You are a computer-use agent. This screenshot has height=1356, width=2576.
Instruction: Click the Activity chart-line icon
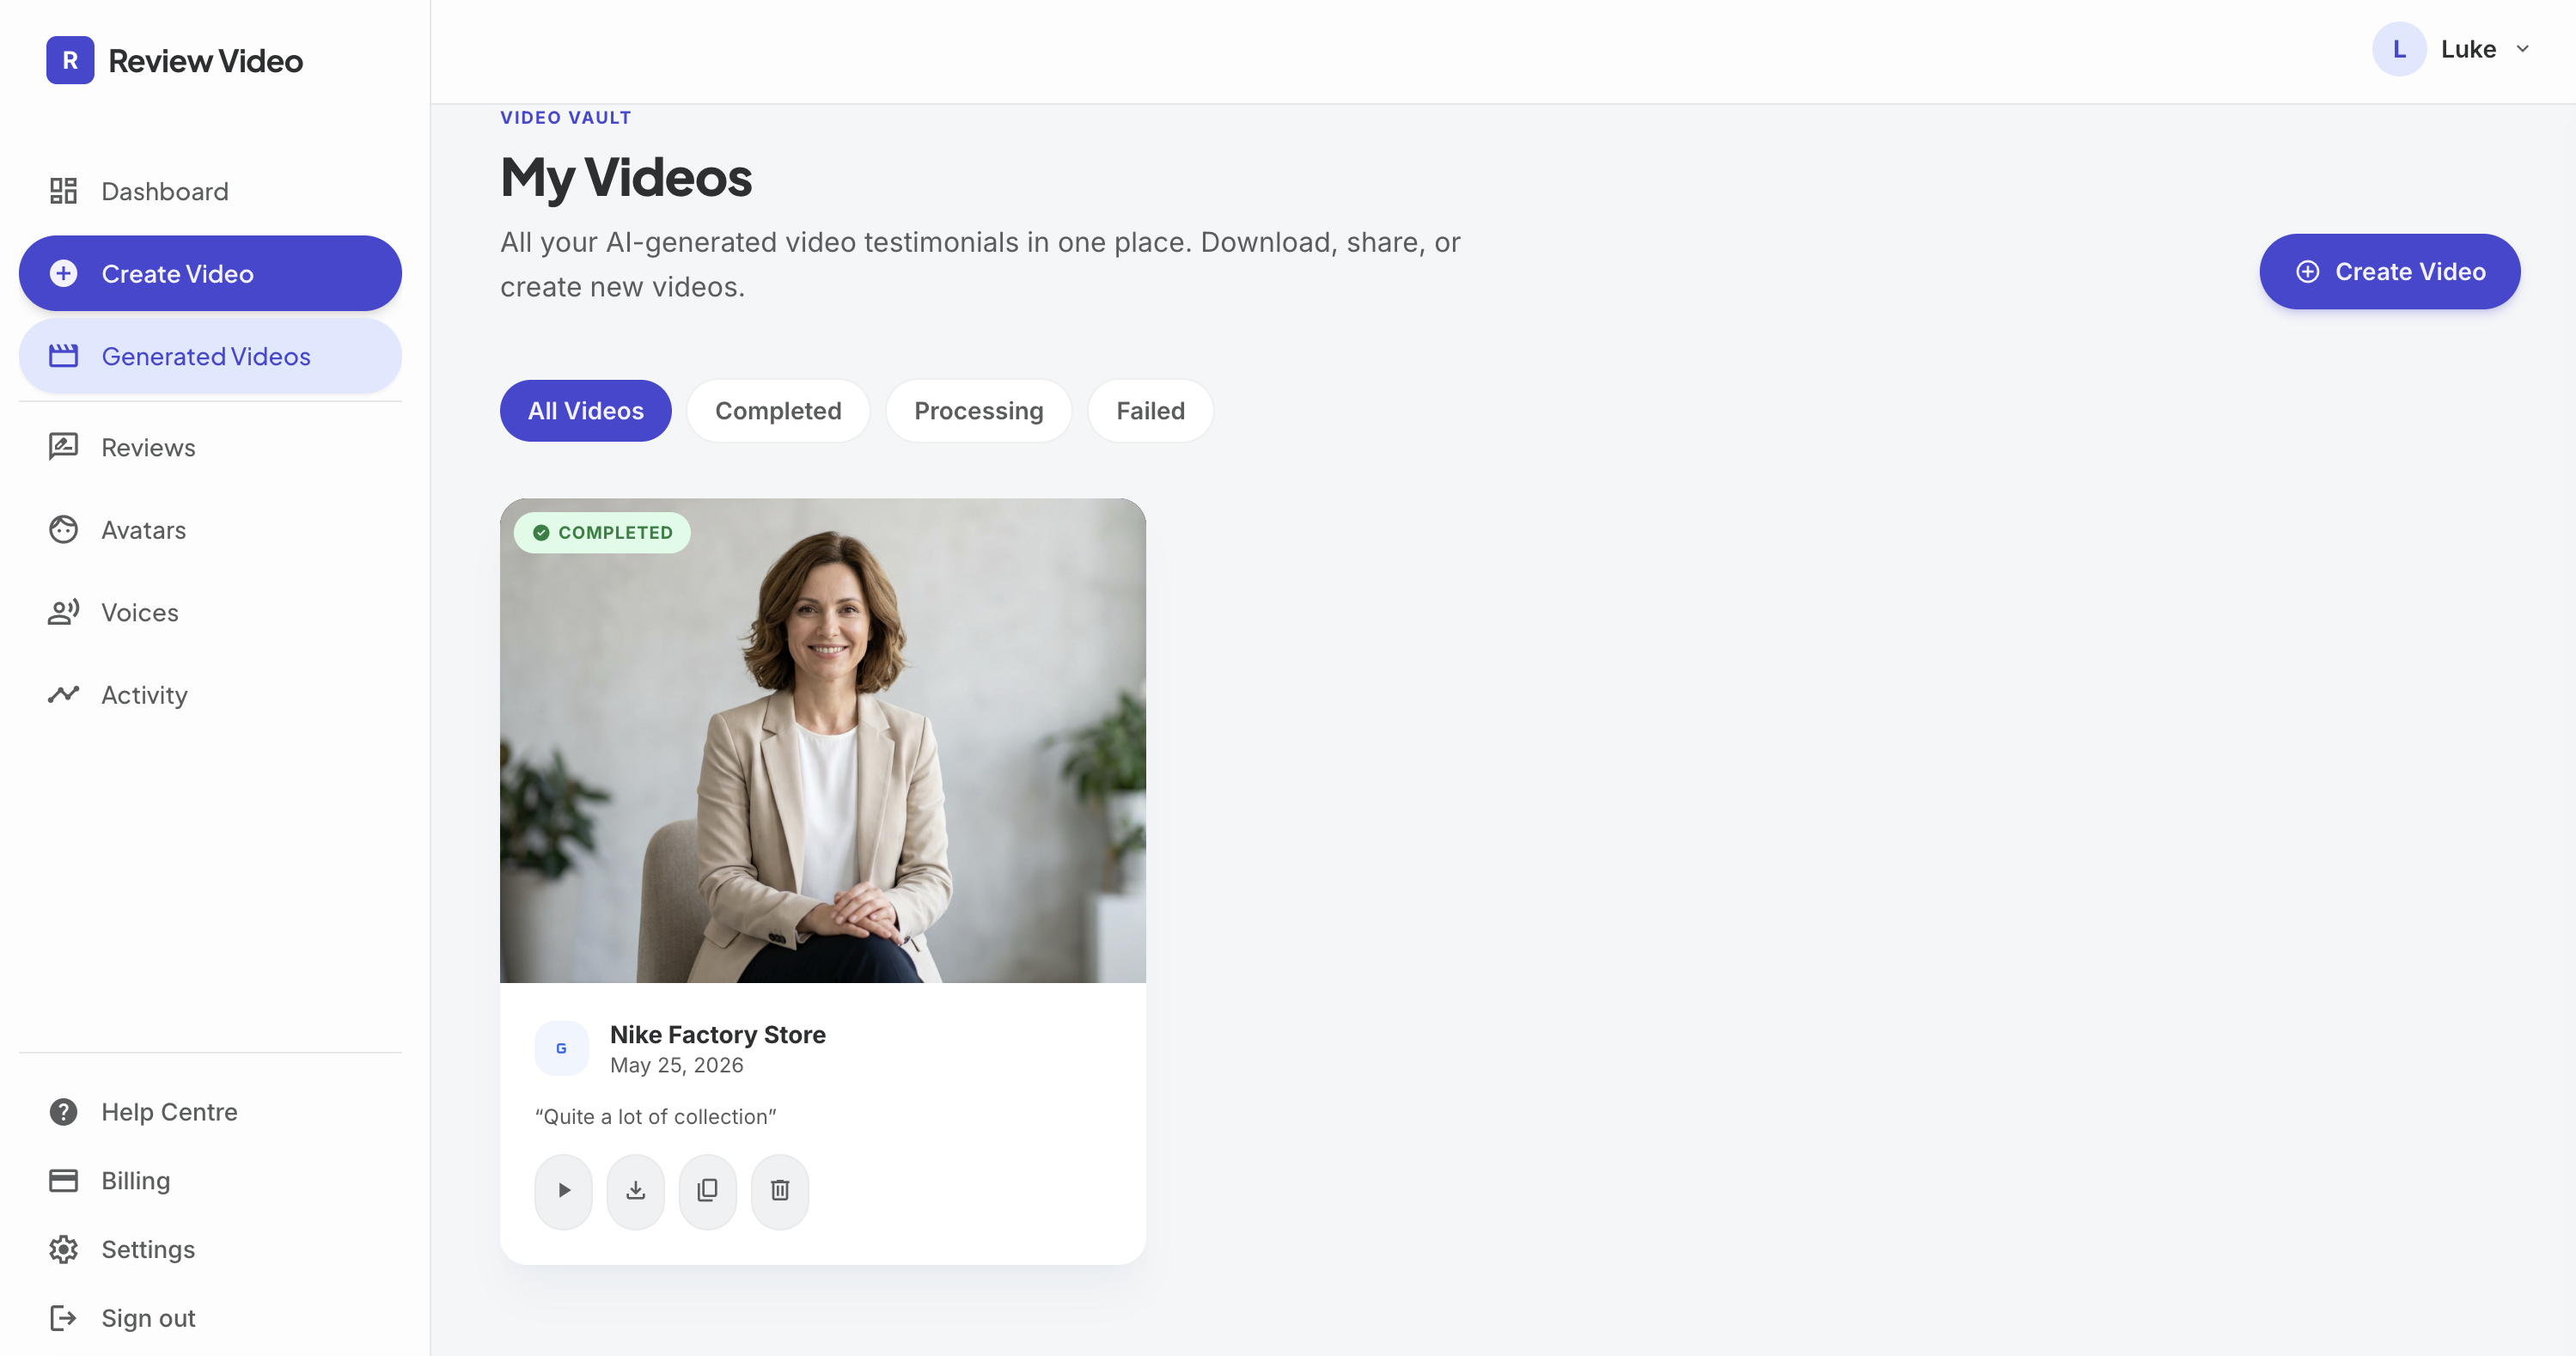[x=63, y=695]
